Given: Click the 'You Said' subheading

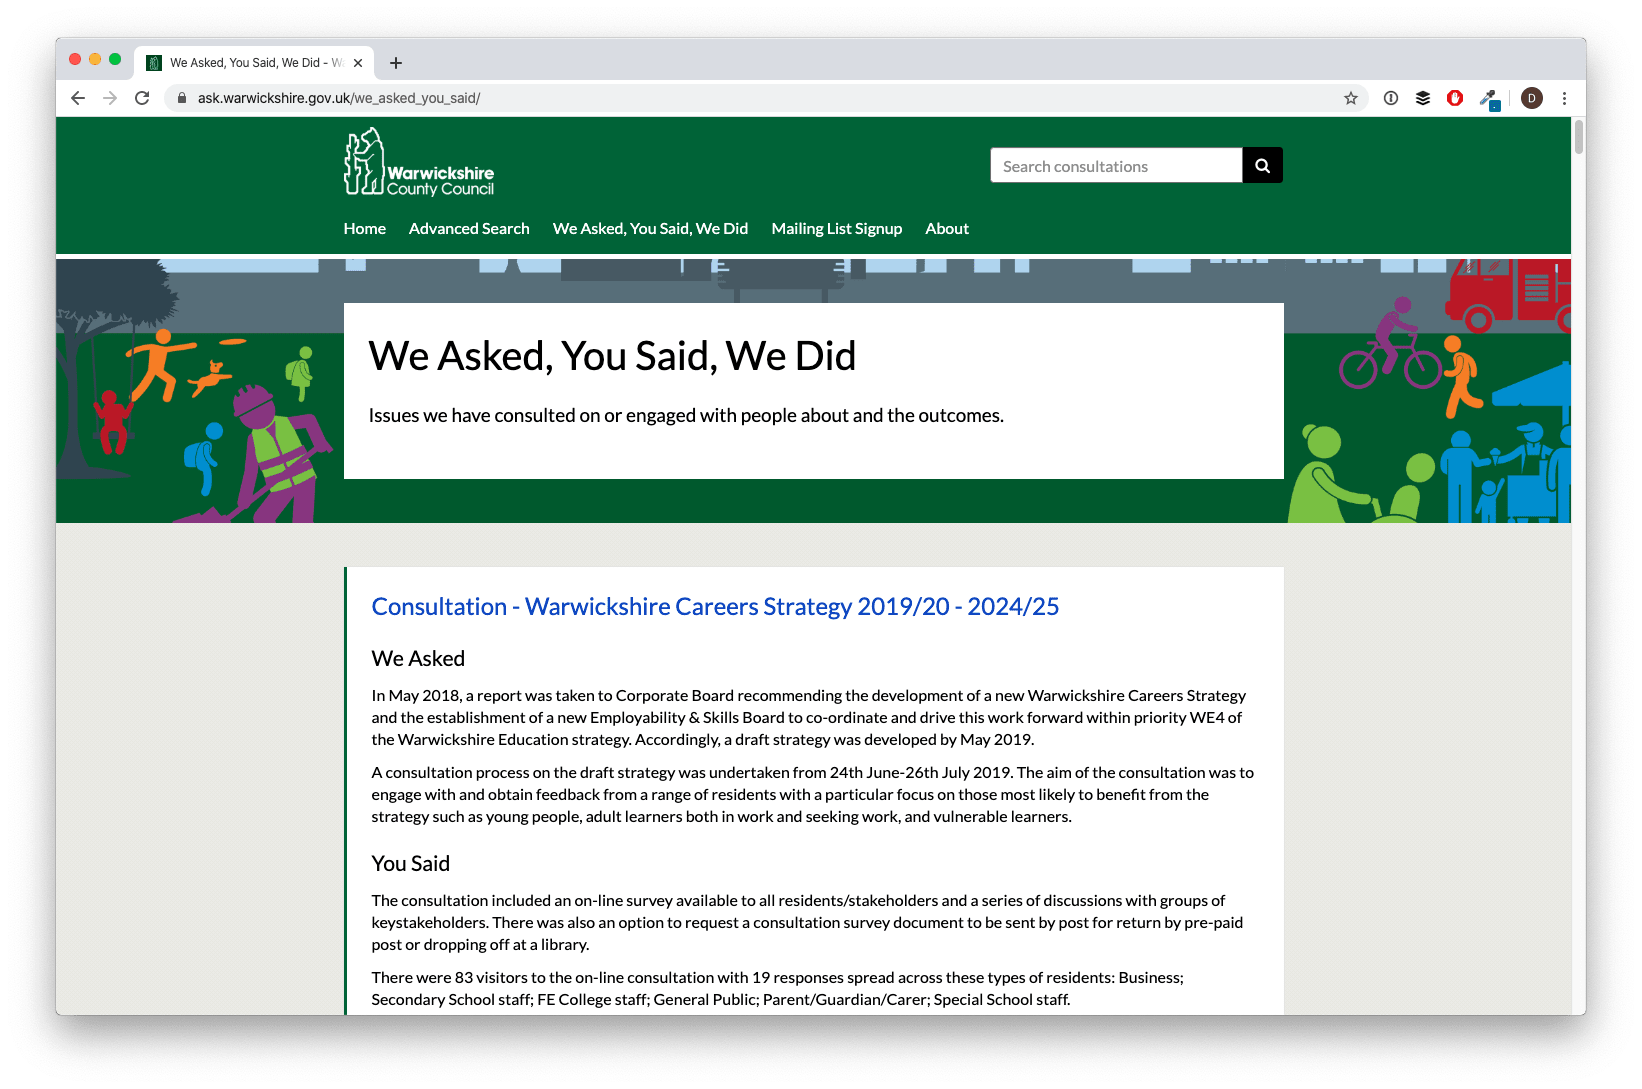Looking at the screenshot, I should pyautogui.click(x=411, y=864).
